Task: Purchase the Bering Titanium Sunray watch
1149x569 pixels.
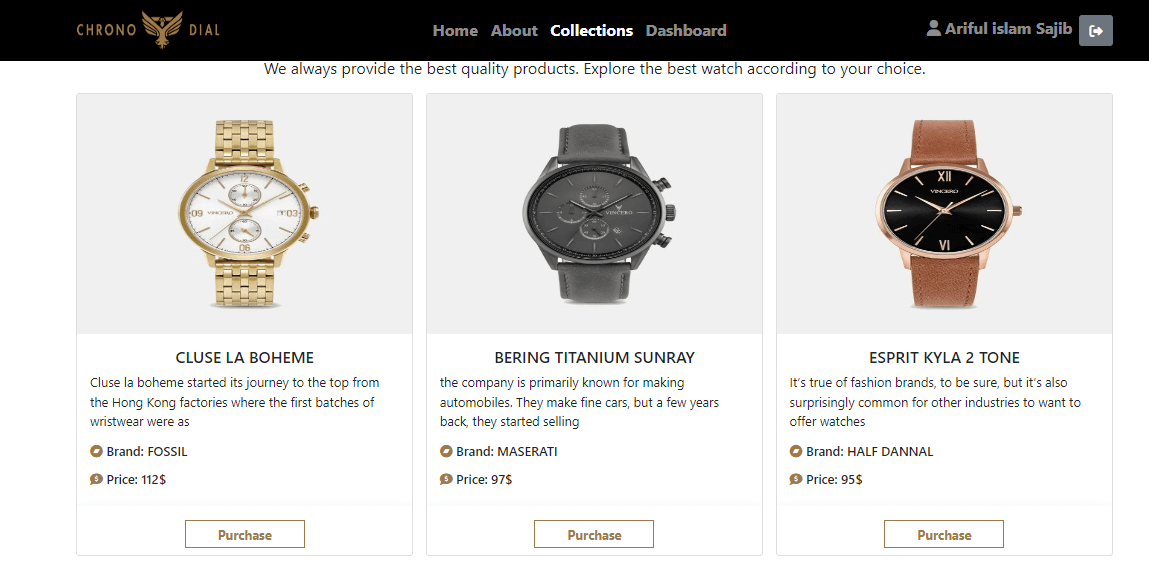Action: click(x=594, y=535)
